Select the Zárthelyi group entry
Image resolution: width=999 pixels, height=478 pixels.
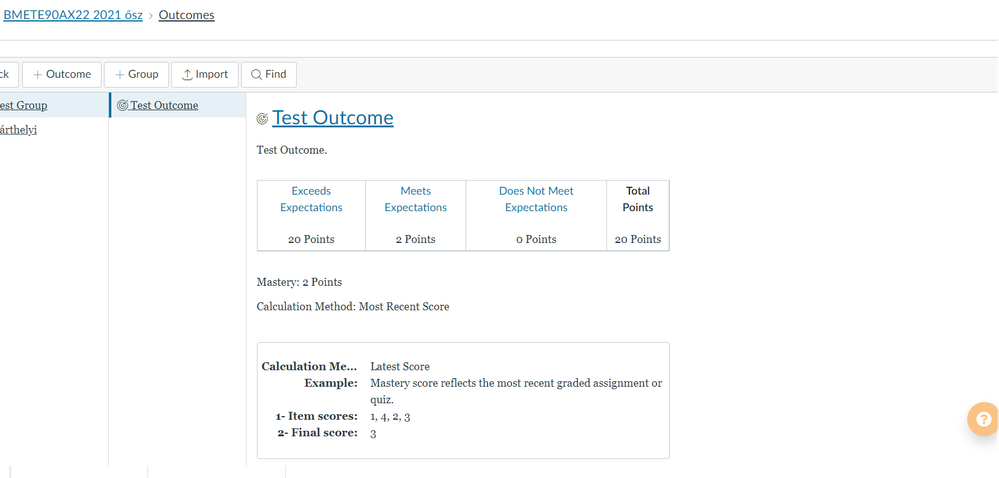tap(19, 130)
